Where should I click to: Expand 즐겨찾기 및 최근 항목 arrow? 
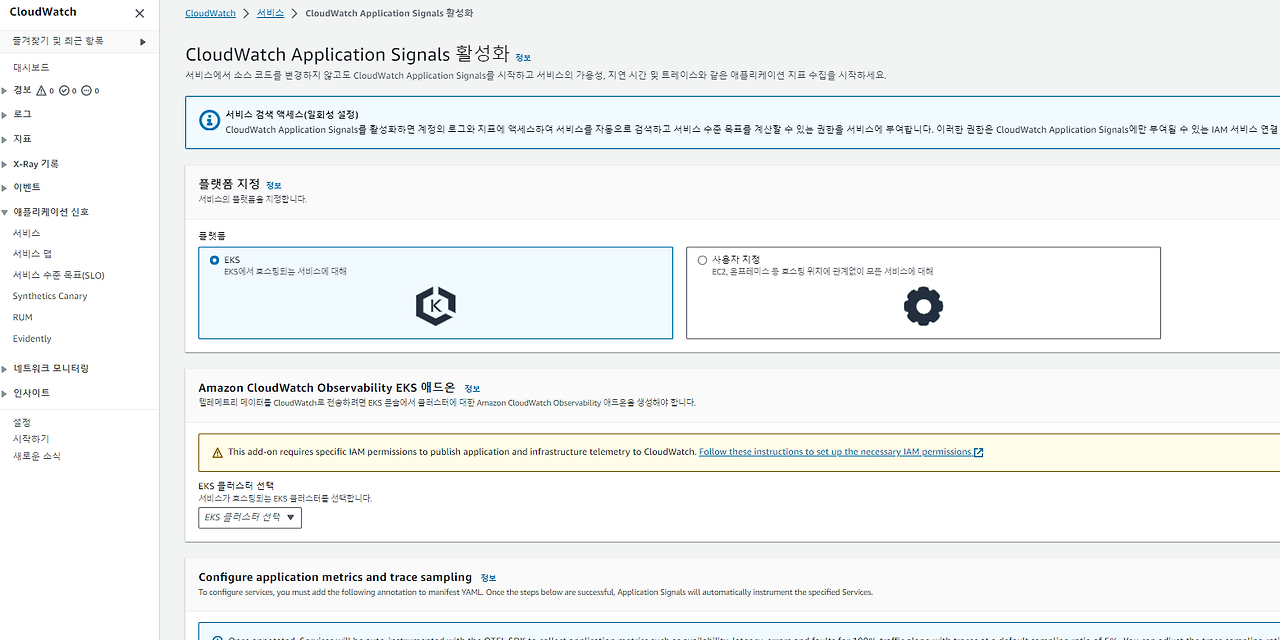tap(143, 41)
